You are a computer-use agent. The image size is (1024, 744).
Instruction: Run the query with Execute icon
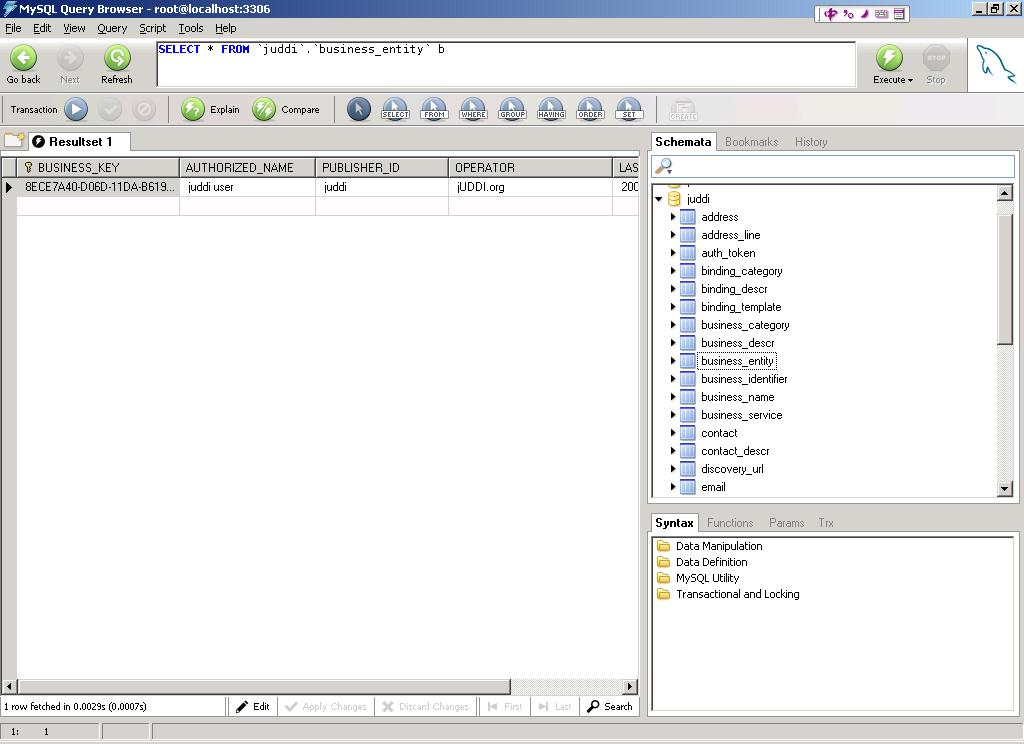coord(889,57)
